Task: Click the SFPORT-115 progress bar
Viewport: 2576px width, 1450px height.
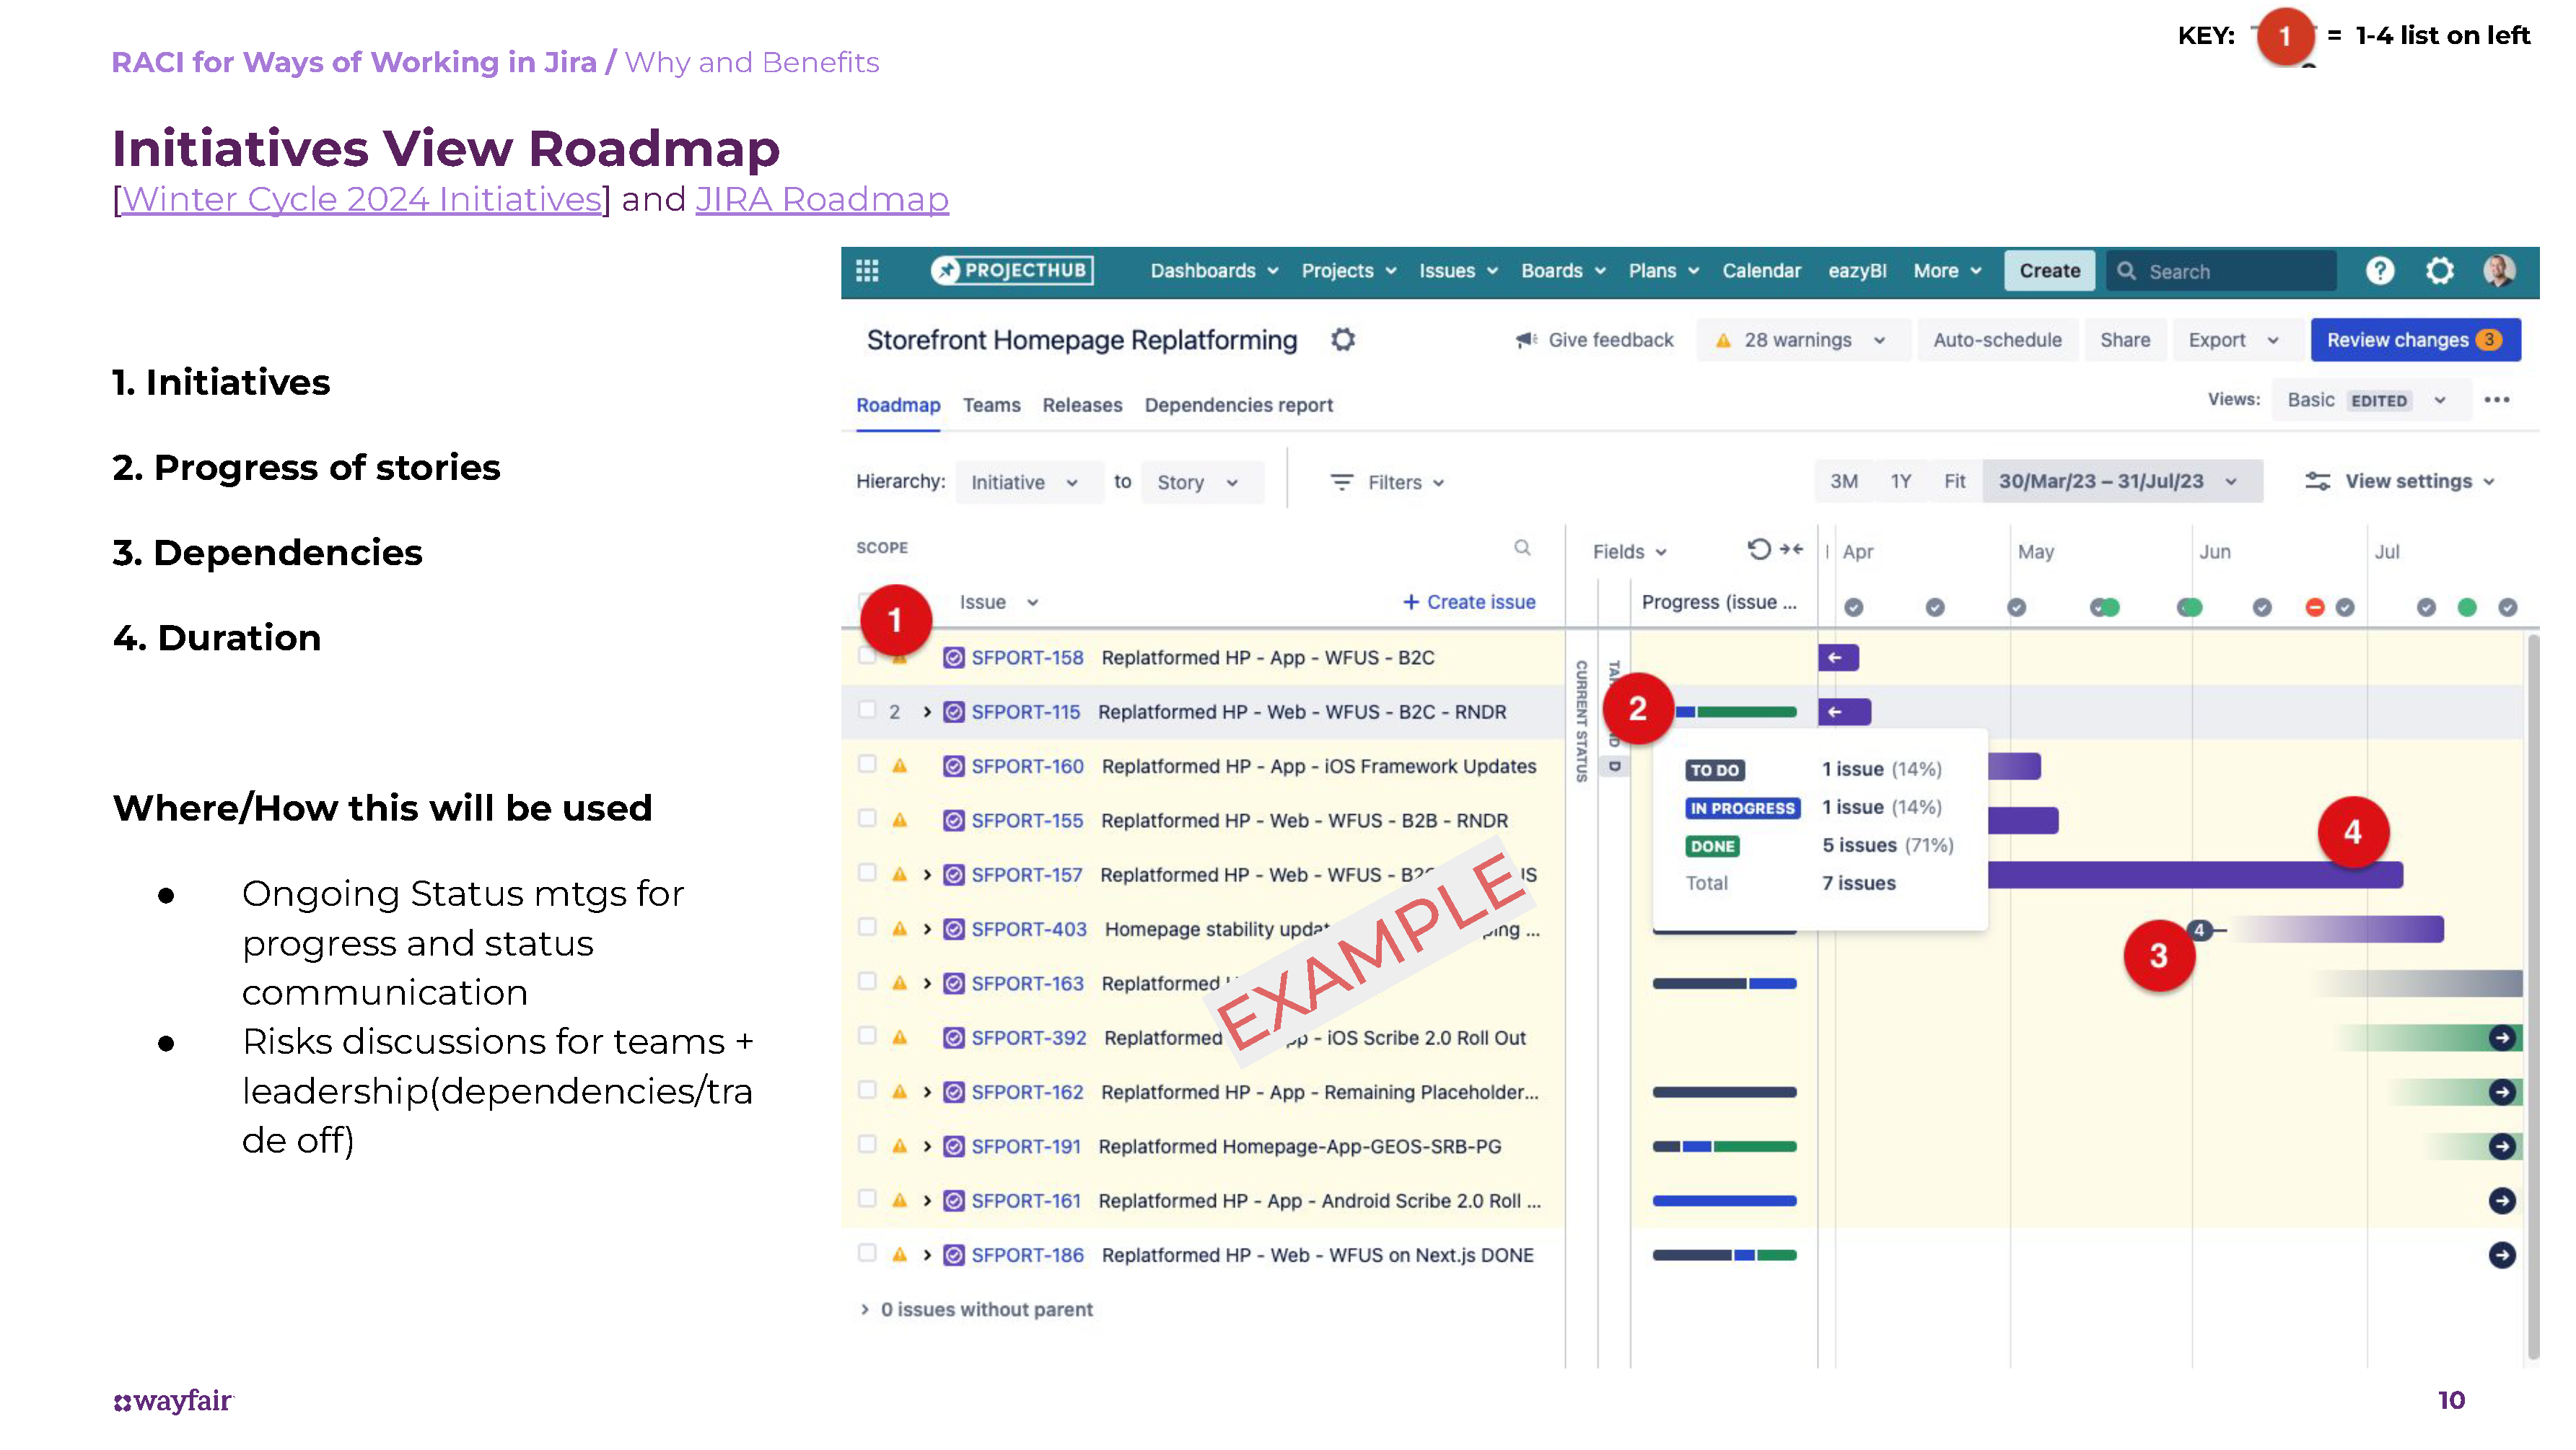Action: click(1735, 712)
